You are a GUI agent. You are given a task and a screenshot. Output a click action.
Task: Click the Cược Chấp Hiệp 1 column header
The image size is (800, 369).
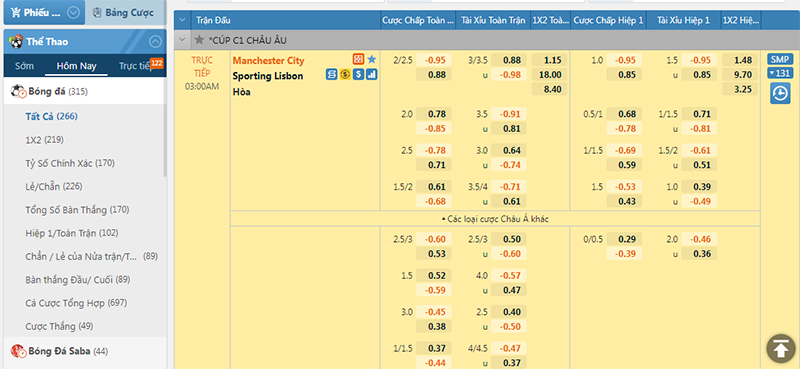click(x=608, y=20)
